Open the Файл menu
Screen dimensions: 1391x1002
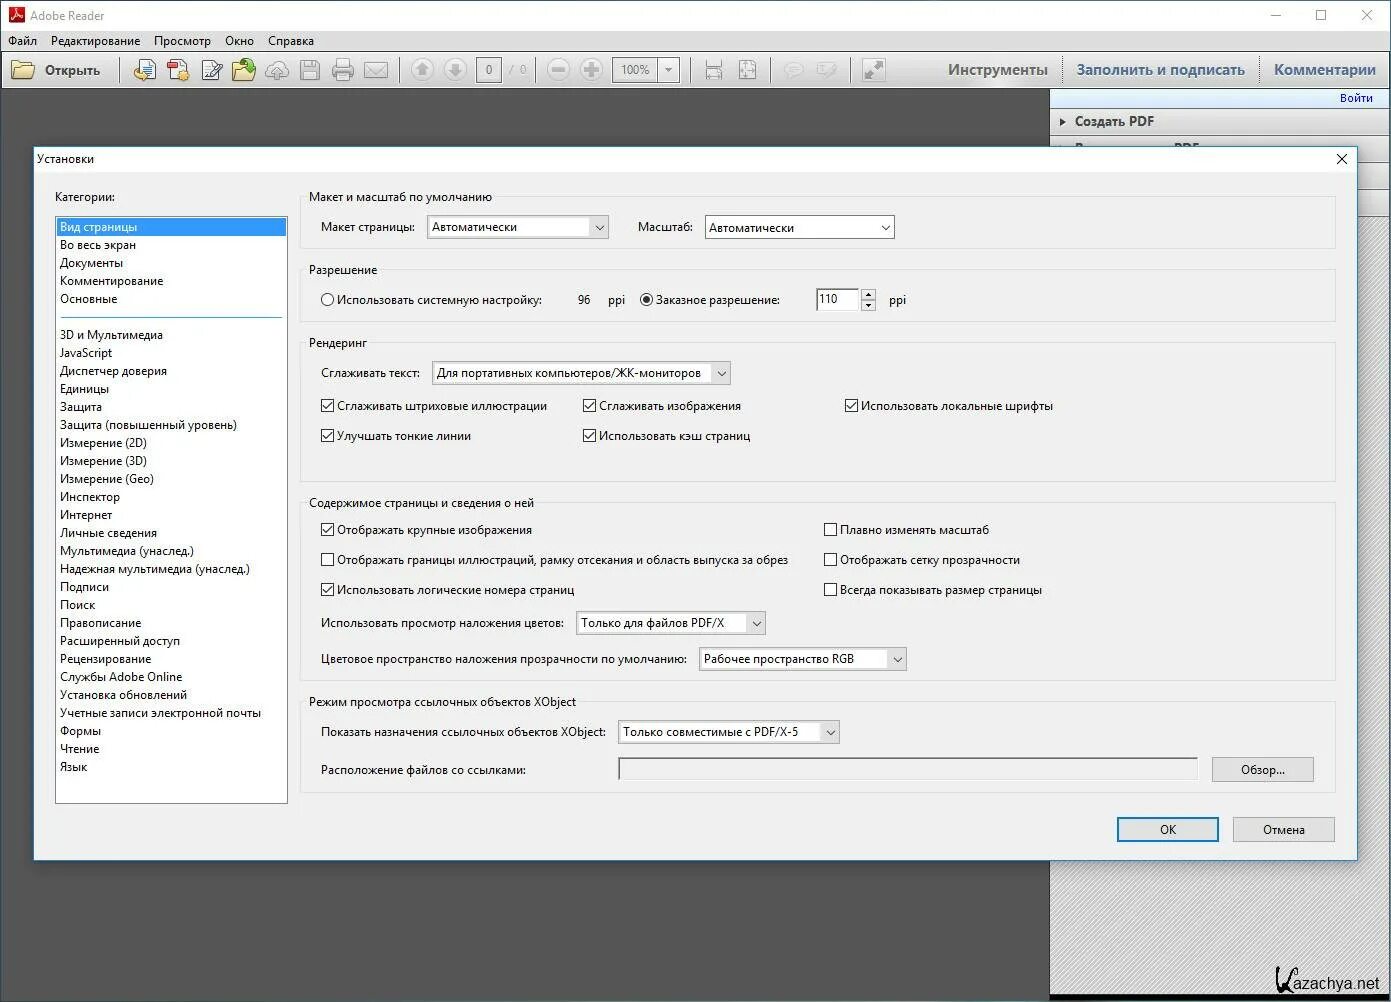click(22, 41)
